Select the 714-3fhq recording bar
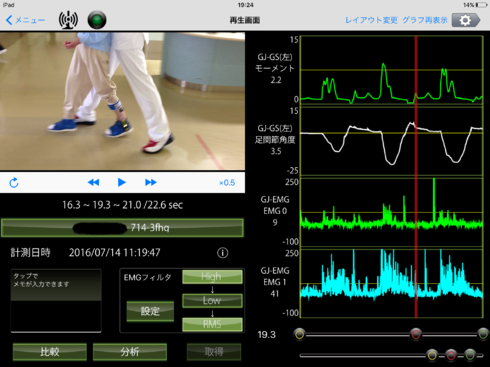490x367 pixels. (122, 228)
